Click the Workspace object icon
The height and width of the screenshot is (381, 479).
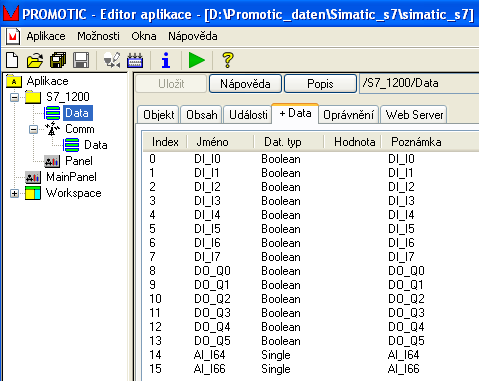click(x=33, y=193)
